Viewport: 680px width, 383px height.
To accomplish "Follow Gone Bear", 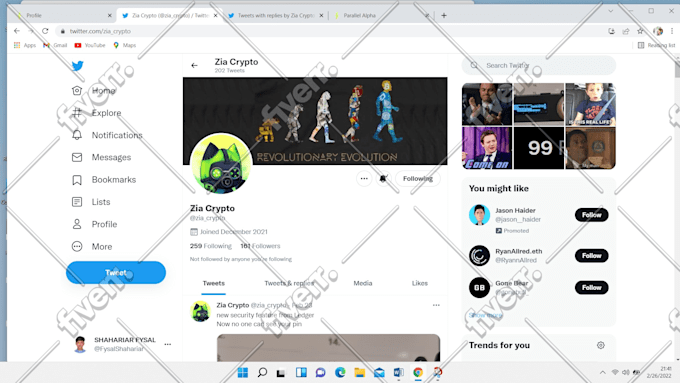I will (592, 288).
